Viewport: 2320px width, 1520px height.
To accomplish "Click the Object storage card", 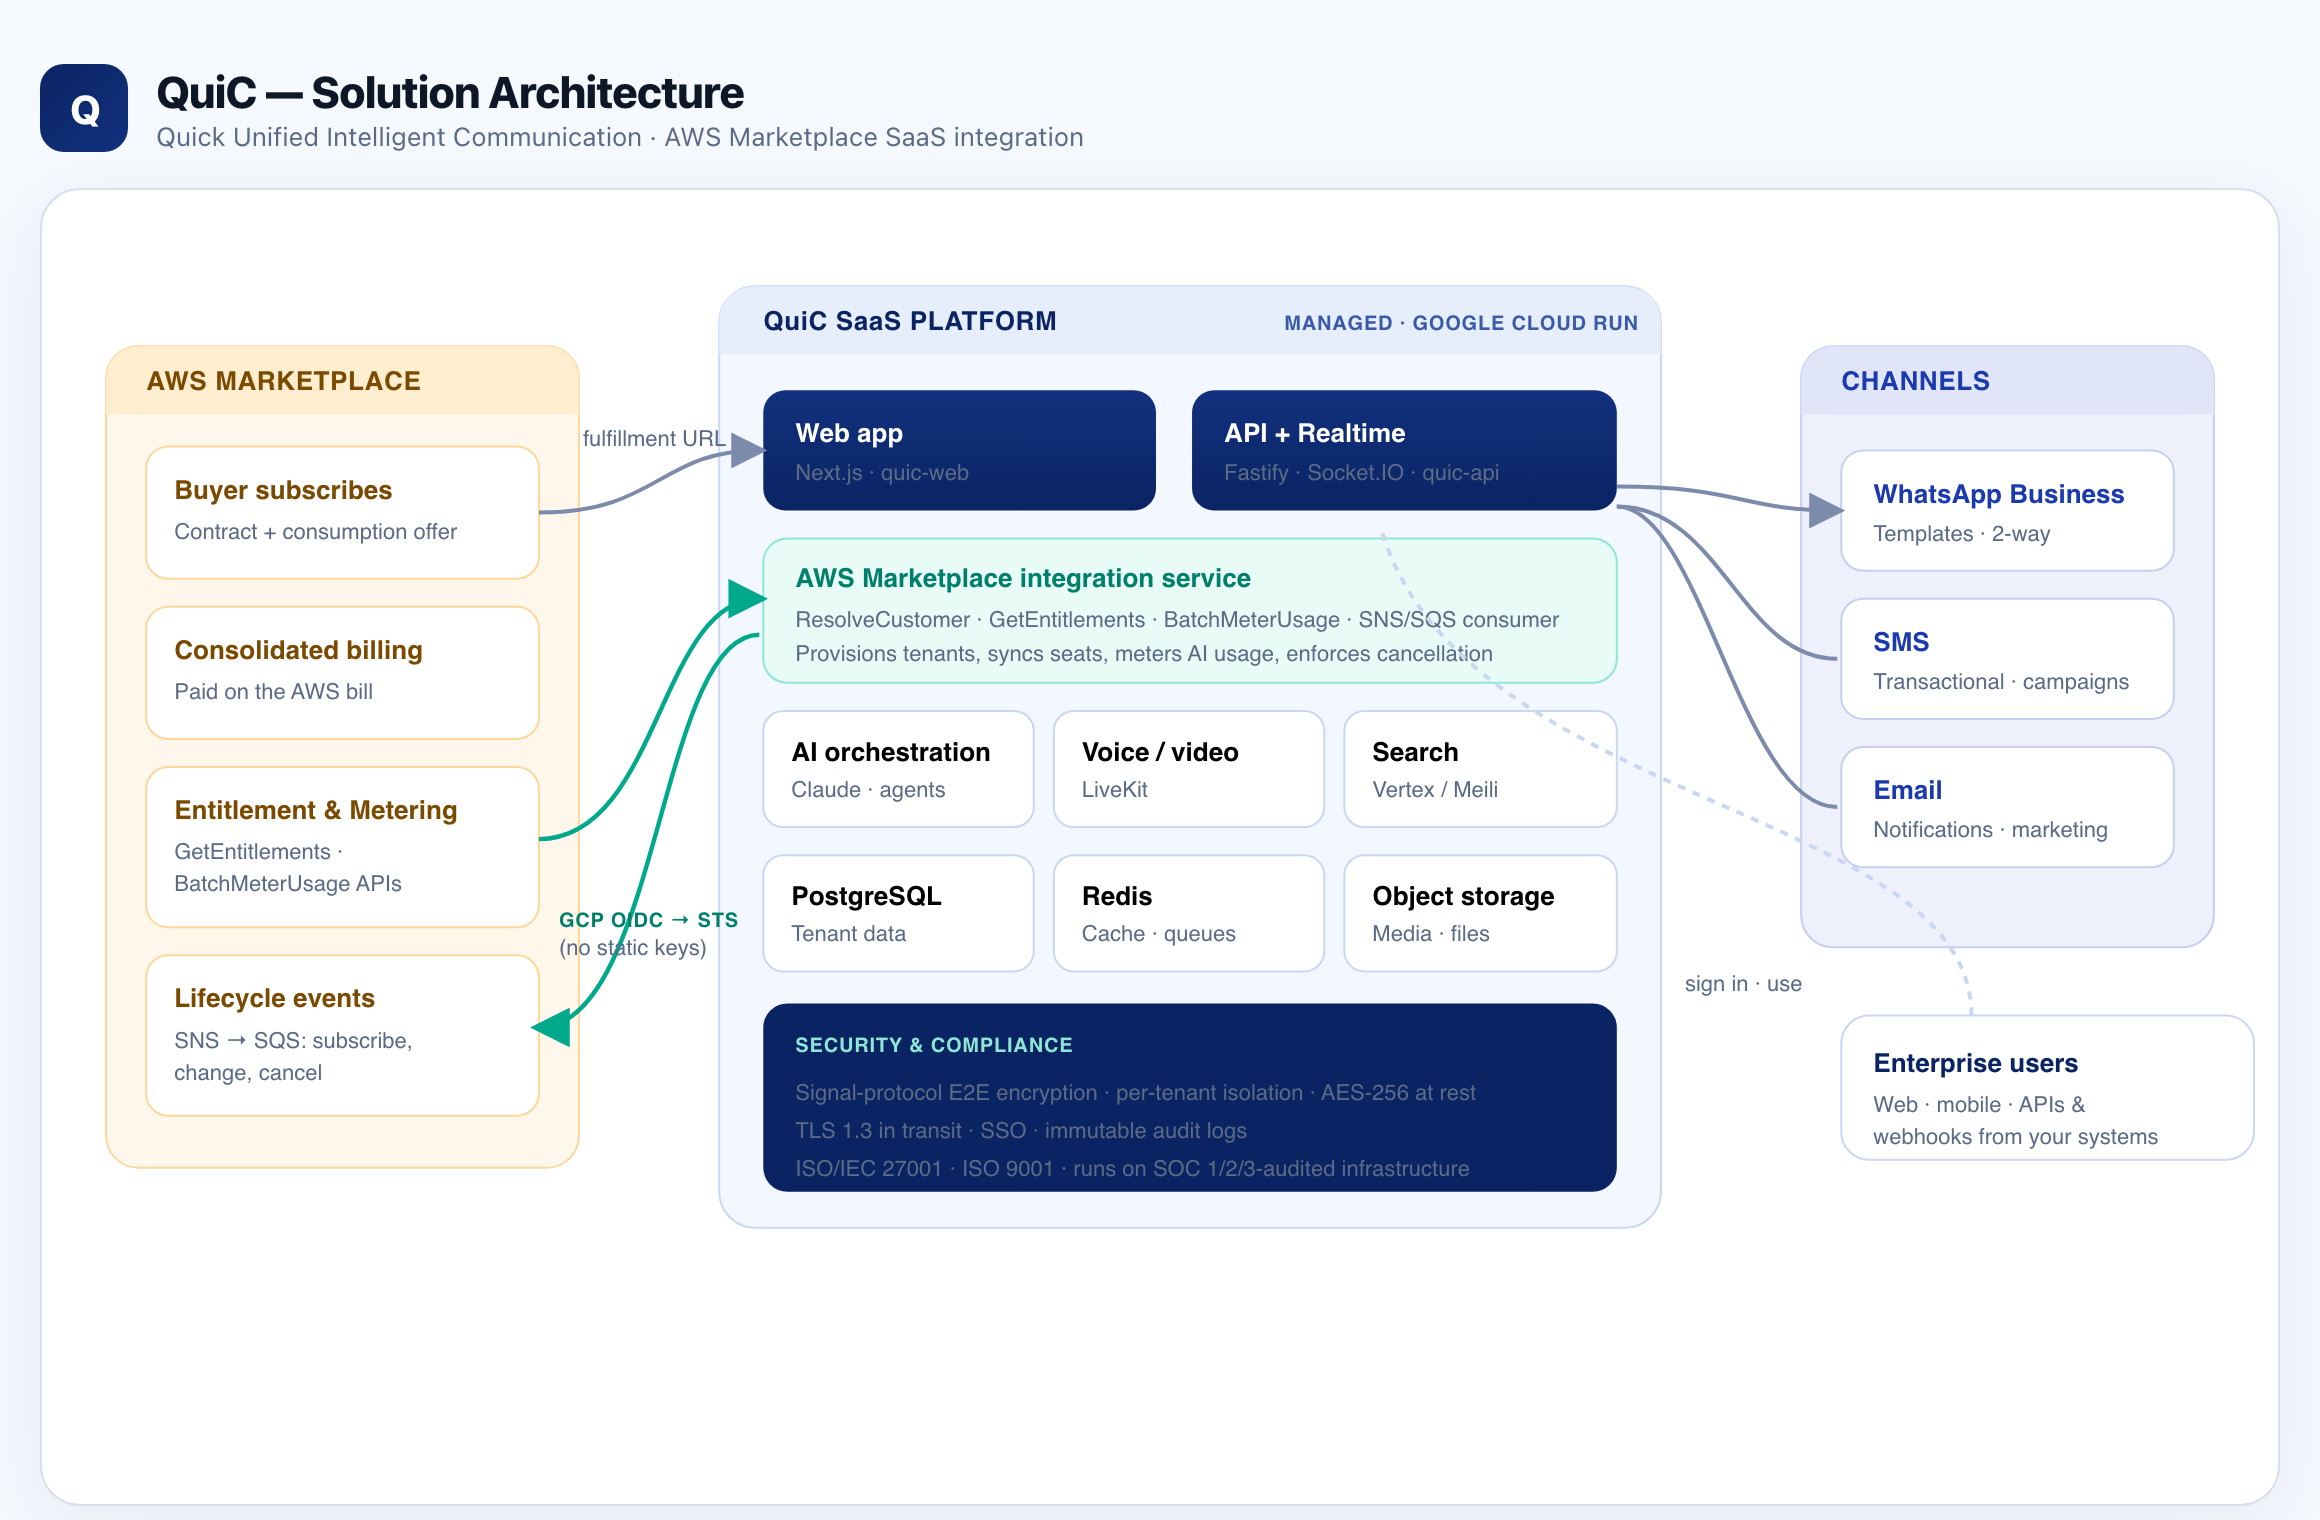I will 1480,913.
